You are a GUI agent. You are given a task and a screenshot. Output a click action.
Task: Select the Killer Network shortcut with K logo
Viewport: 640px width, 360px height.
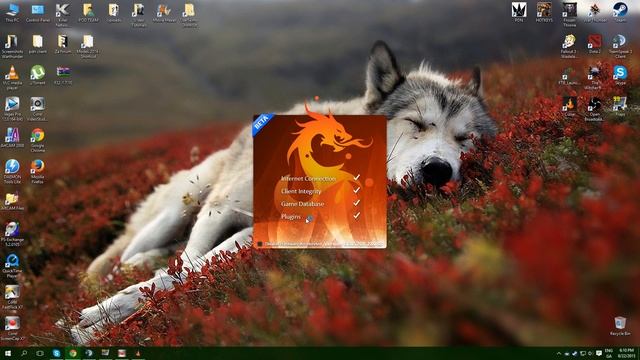click(62, 14)
